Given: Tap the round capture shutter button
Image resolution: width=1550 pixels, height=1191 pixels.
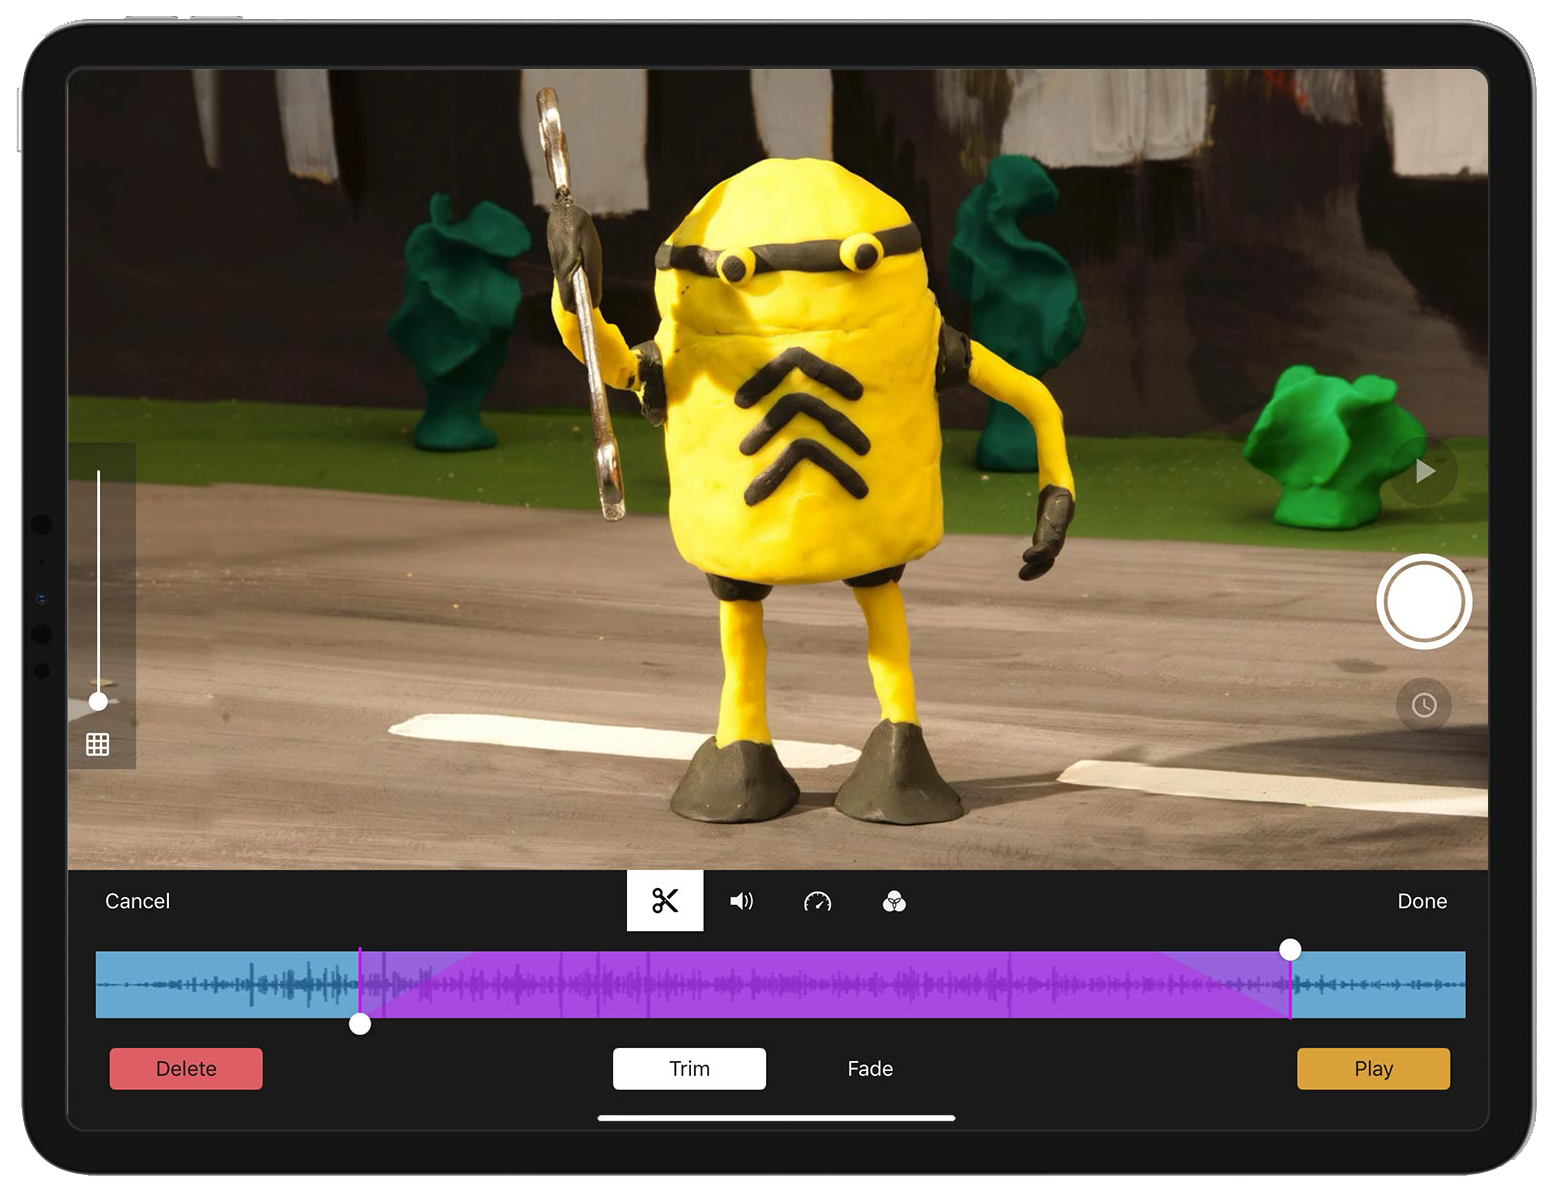Looking at the screenshot, I should (x=1424, y=602).
